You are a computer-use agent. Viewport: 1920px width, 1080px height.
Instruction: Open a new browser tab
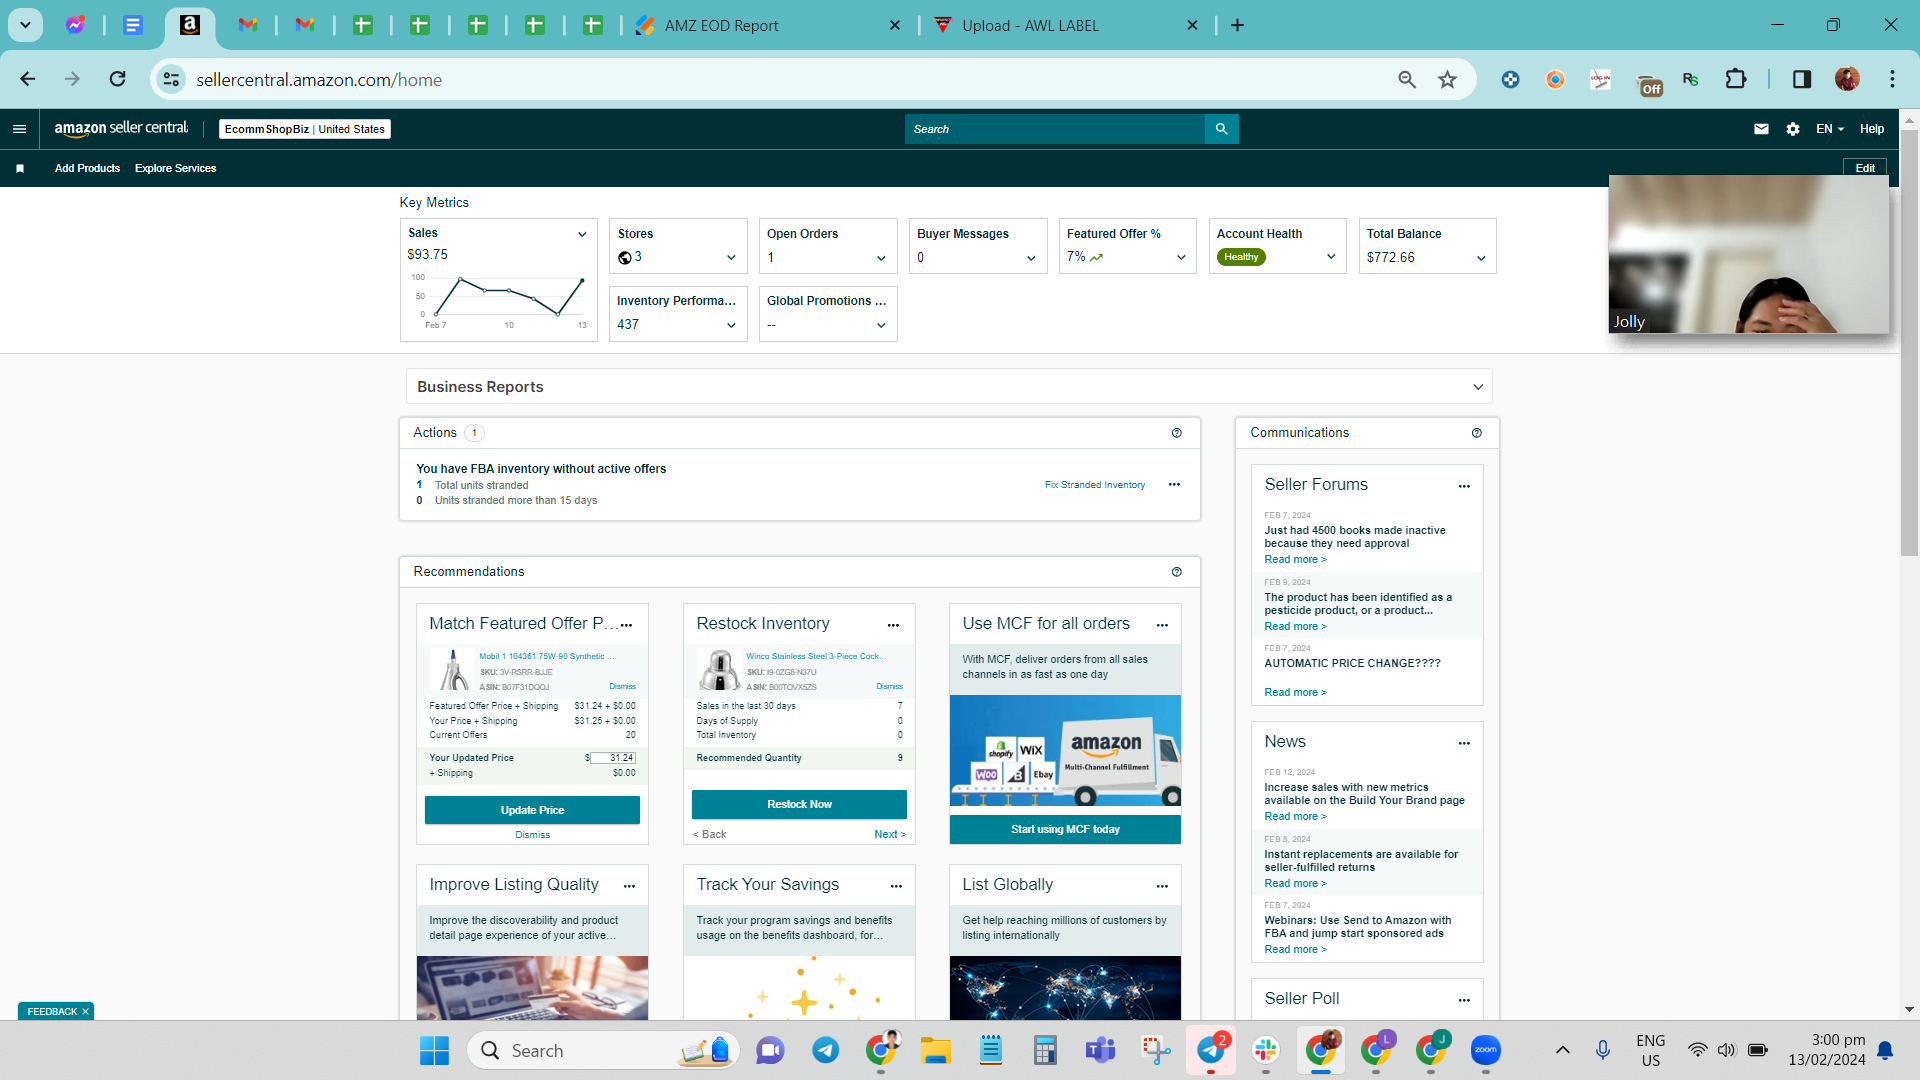pyautogui.click(x=1237, y=26)
